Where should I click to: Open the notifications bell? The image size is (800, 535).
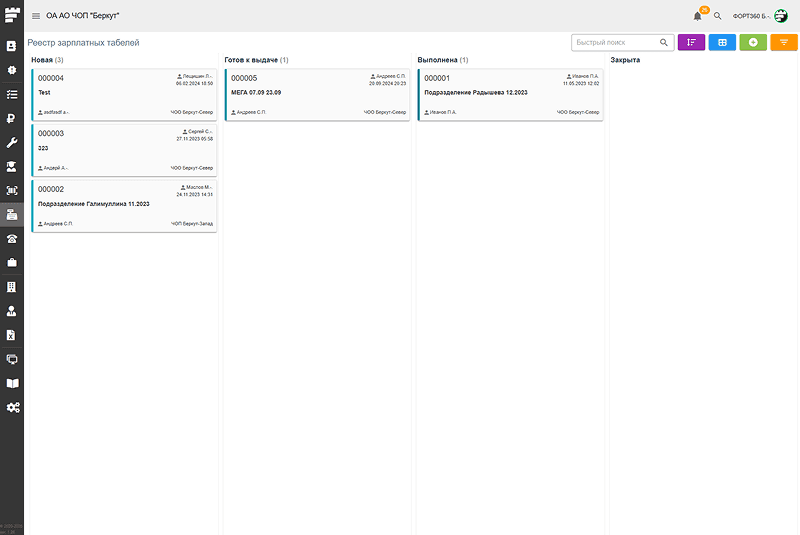click(x=697, y=16)
